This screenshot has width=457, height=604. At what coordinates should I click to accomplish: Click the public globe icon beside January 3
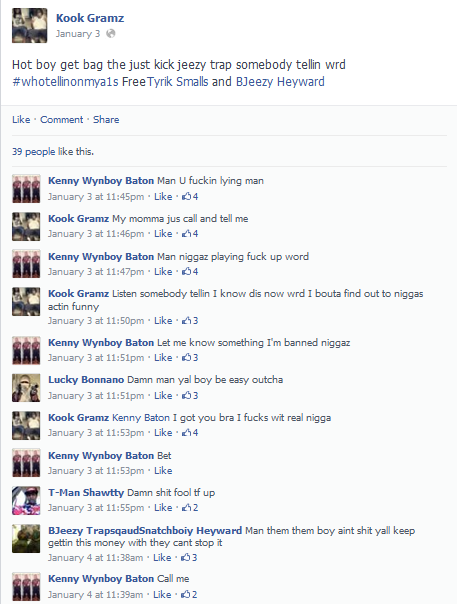pos(111,34)
